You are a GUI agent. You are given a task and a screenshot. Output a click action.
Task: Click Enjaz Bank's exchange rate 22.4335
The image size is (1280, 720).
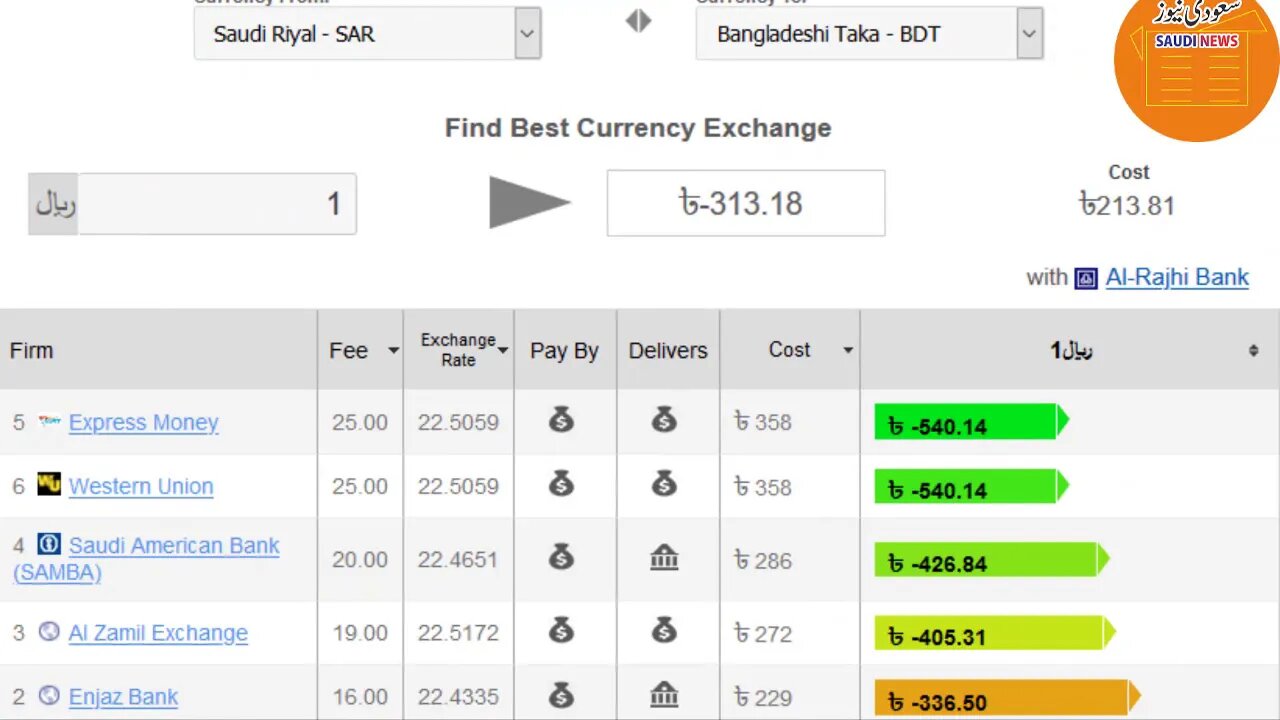pos(458,697)
